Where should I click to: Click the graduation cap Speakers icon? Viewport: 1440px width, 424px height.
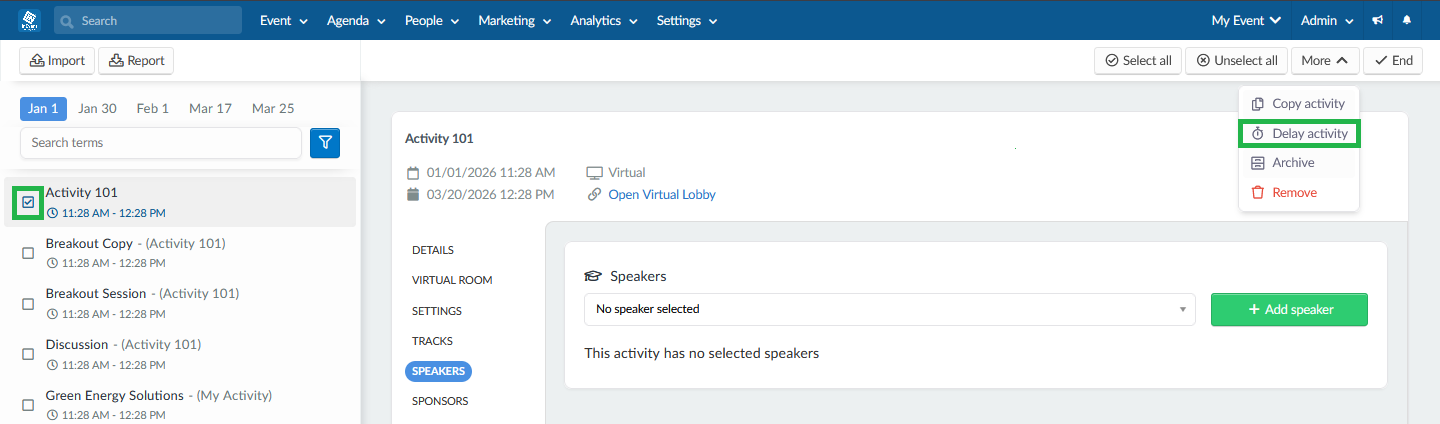pos(593,276)
